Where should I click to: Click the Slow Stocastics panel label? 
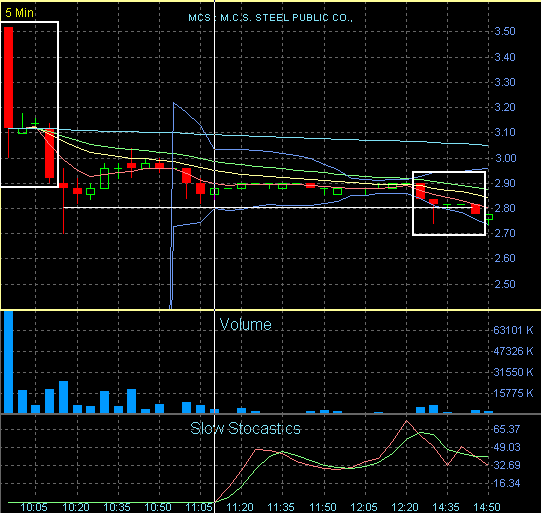[245, 428]
